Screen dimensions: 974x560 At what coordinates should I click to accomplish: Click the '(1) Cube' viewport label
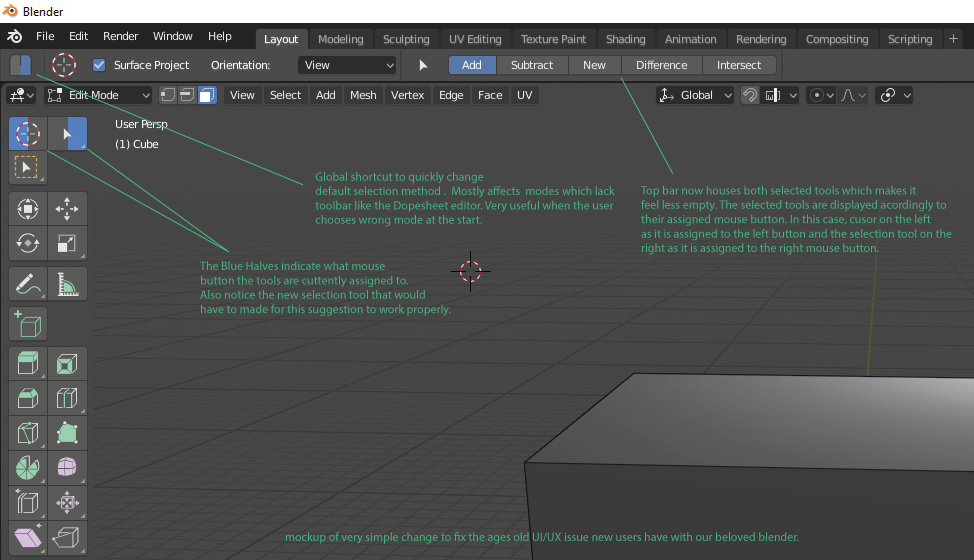[x=137, y=144]
